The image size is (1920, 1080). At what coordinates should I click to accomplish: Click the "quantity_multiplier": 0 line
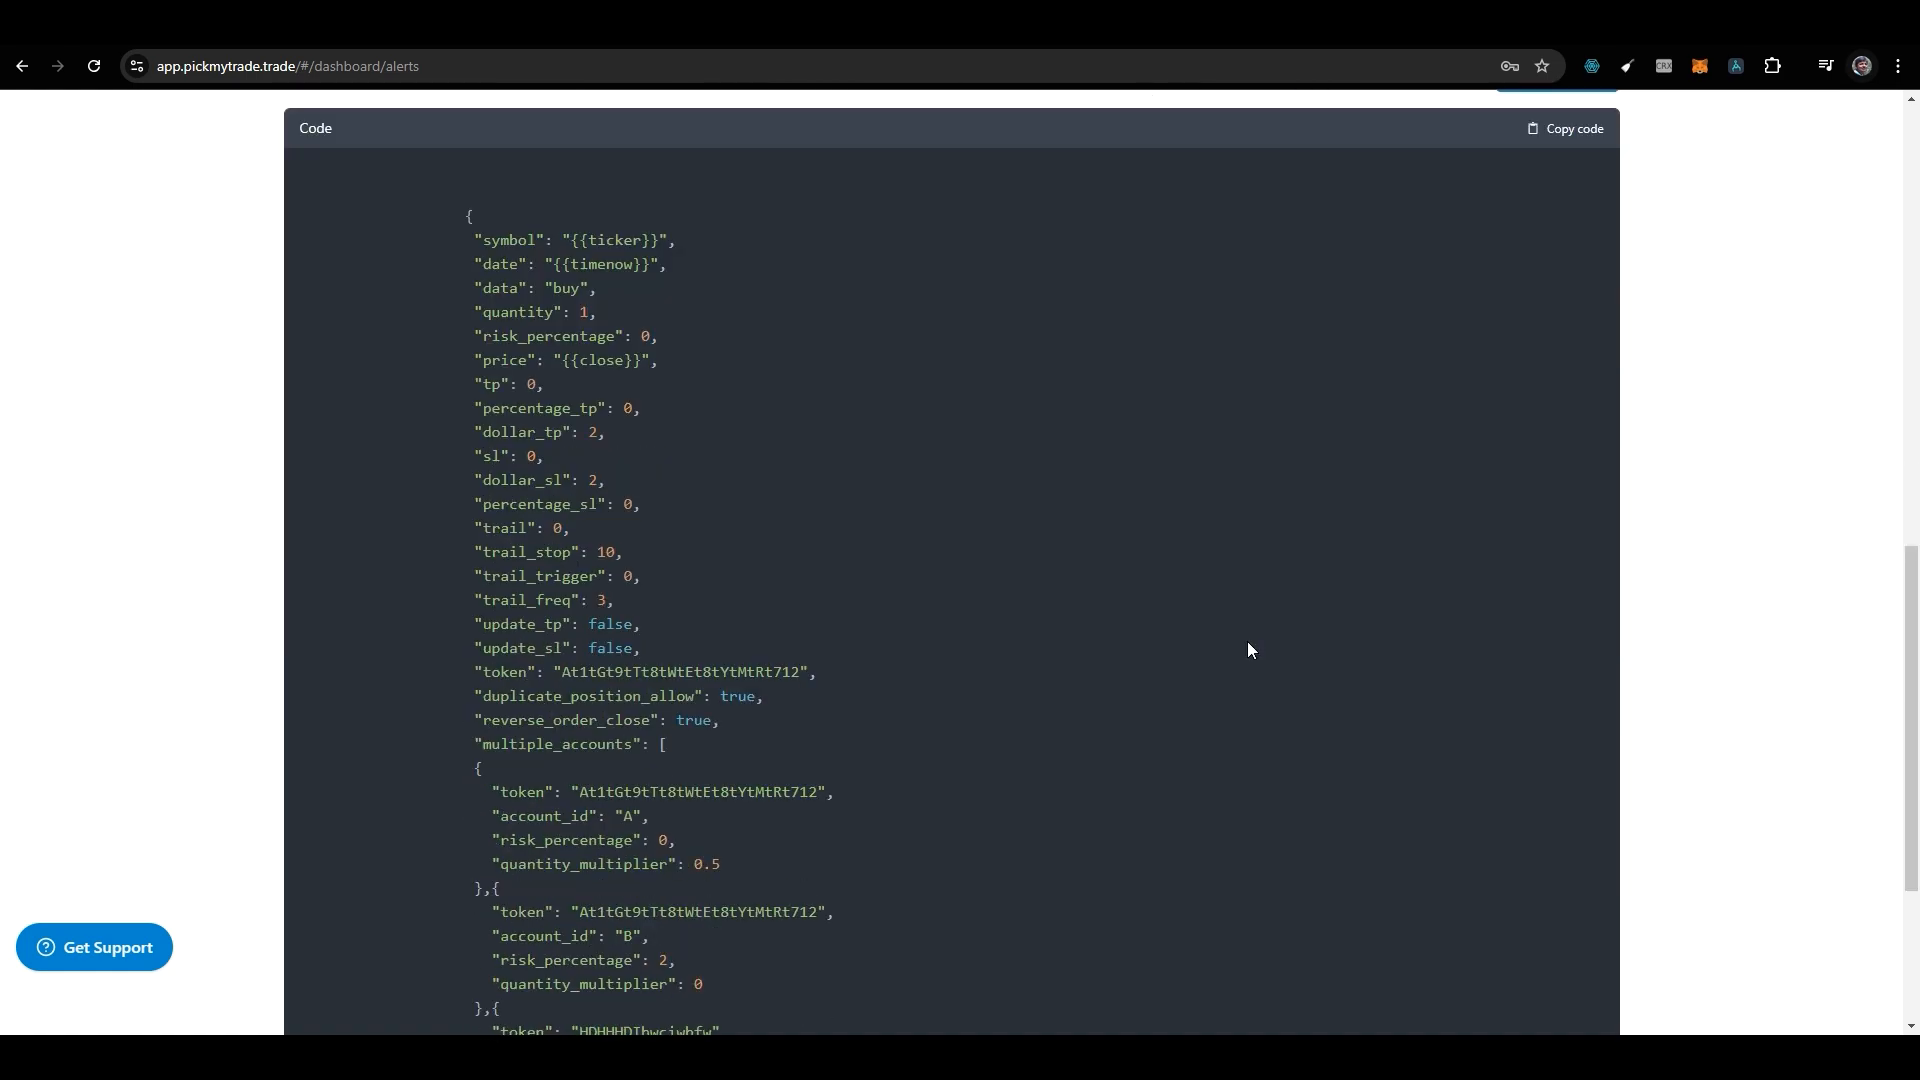[597, 985]
